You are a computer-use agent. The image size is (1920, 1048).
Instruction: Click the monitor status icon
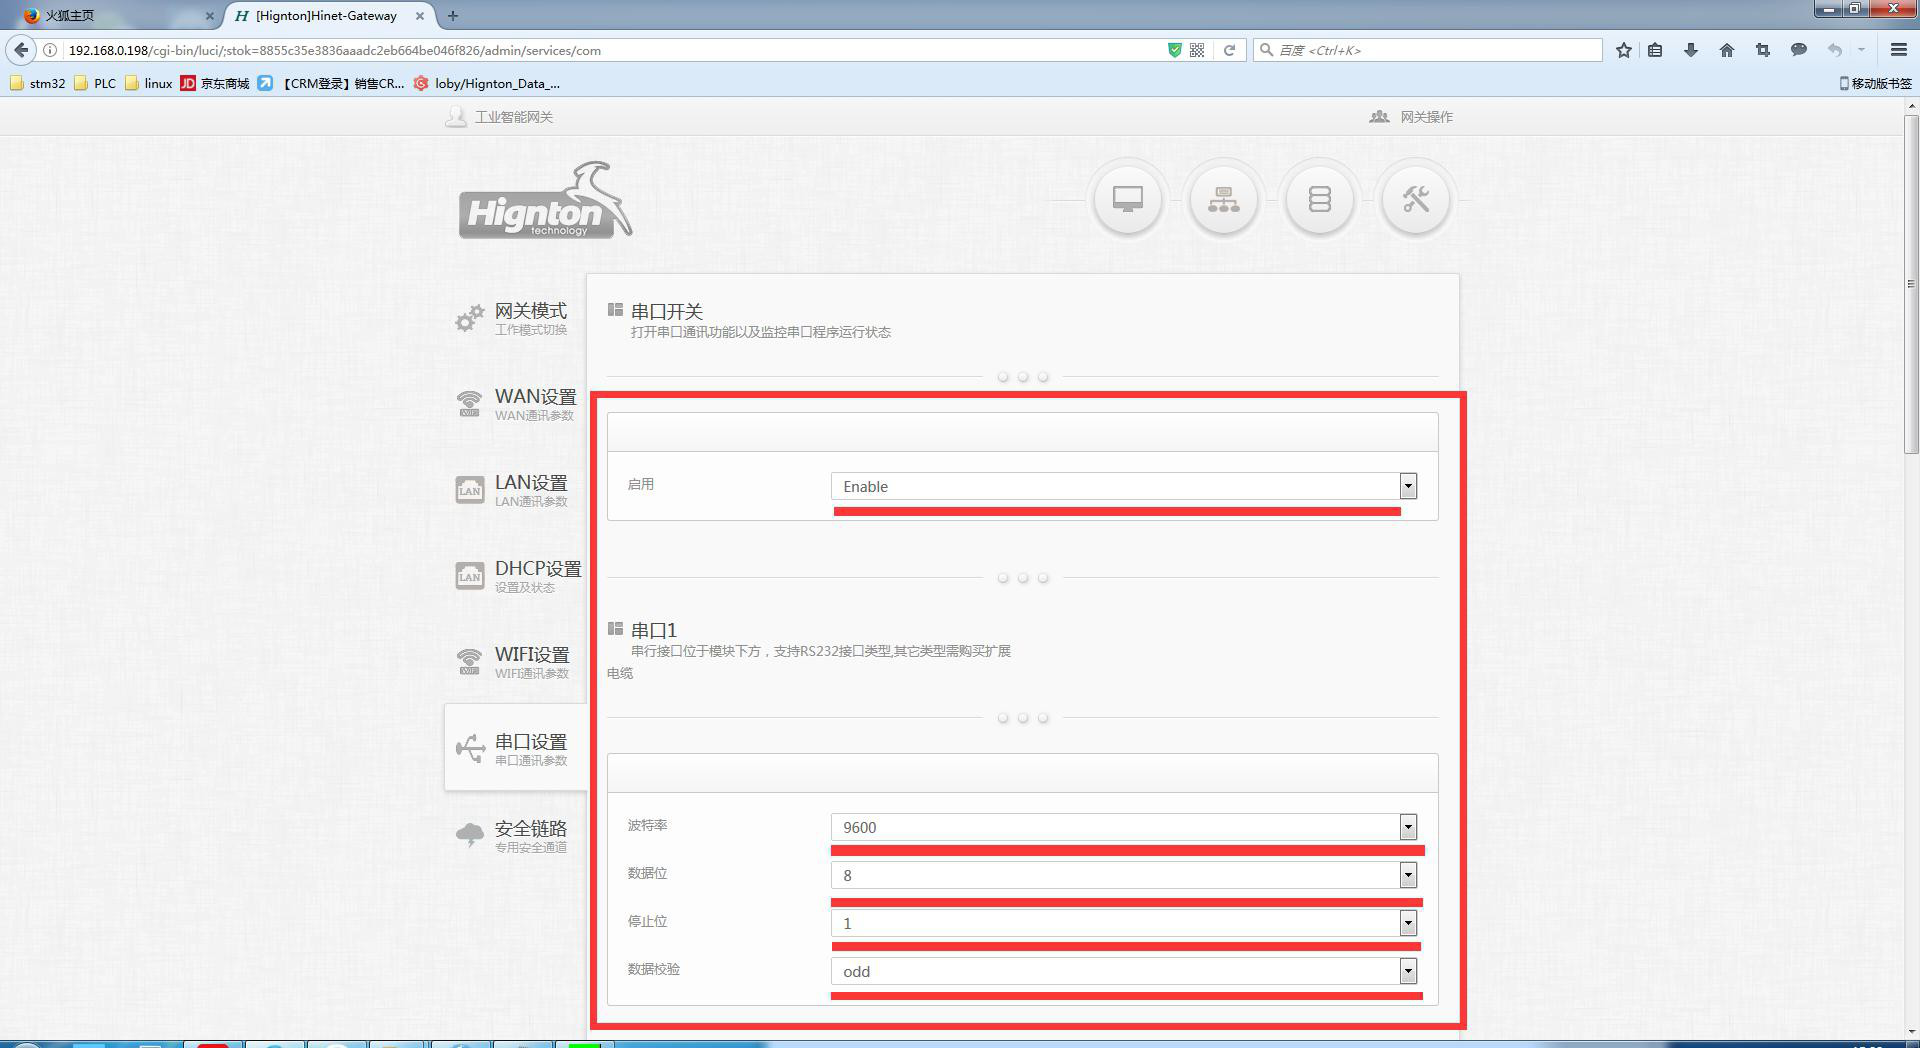(x=1127, y=199)
